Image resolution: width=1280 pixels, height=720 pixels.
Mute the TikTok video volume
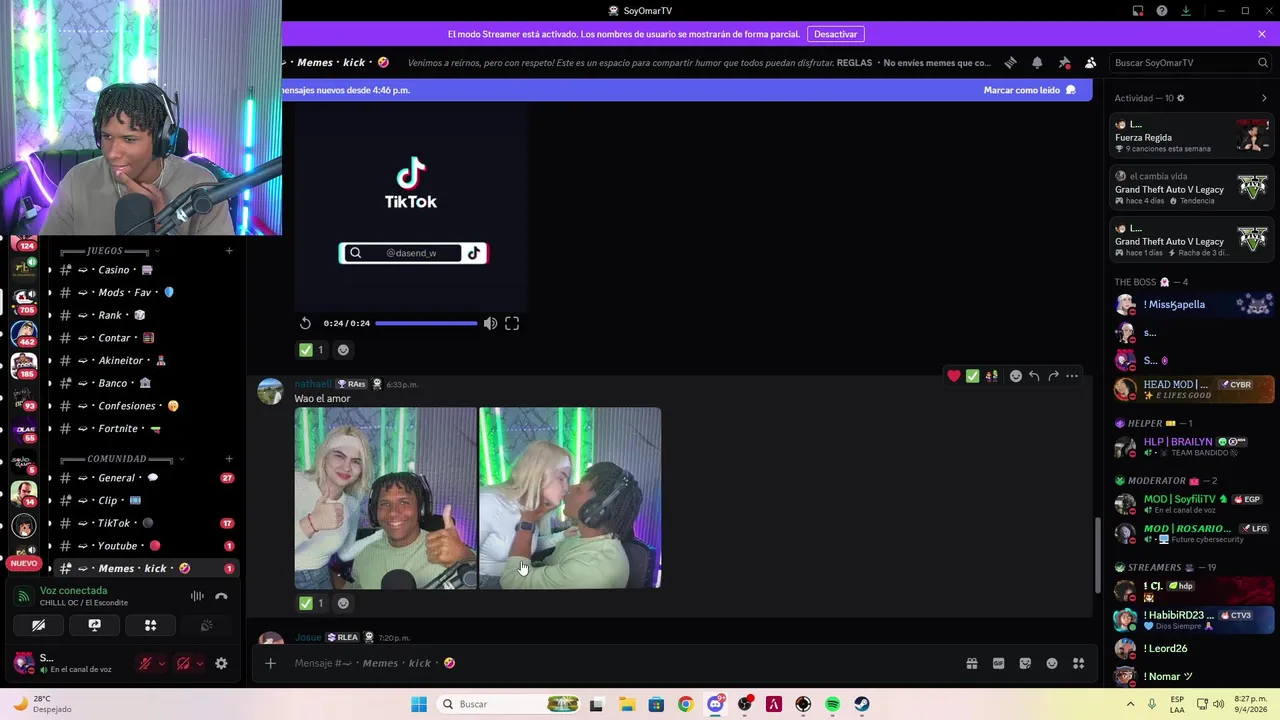click(x=490, y=323)
